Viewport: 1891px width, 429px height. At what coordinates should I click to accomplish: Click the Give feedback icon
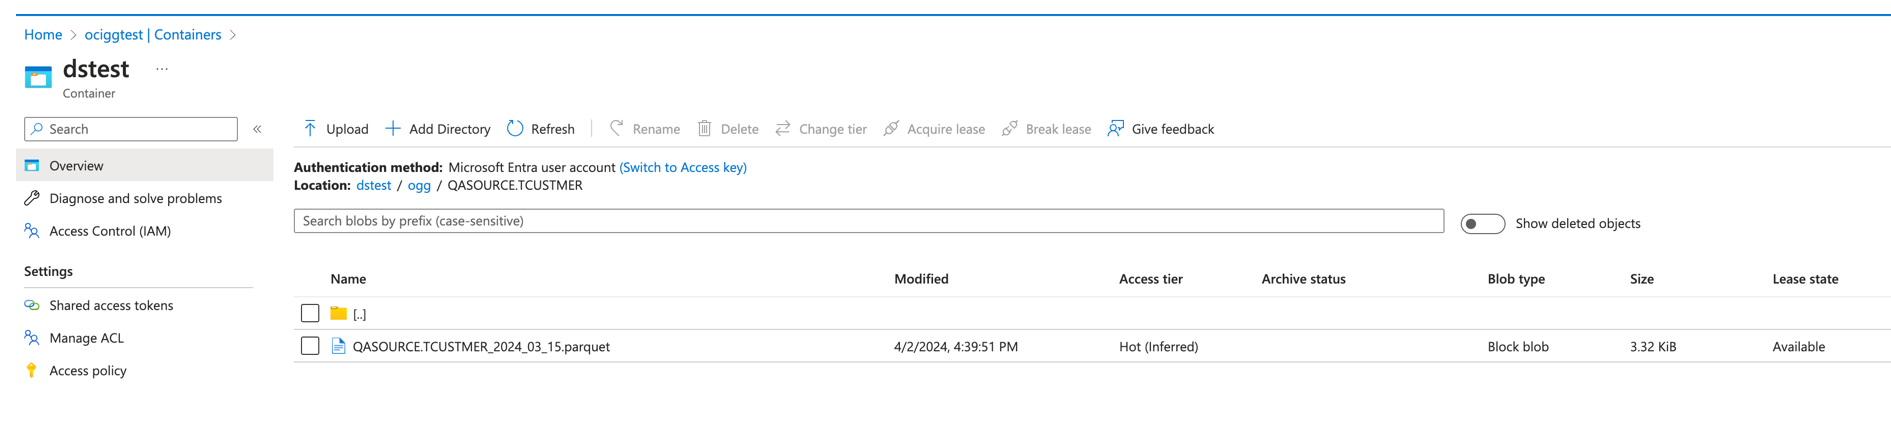(x=1116, y=129)
